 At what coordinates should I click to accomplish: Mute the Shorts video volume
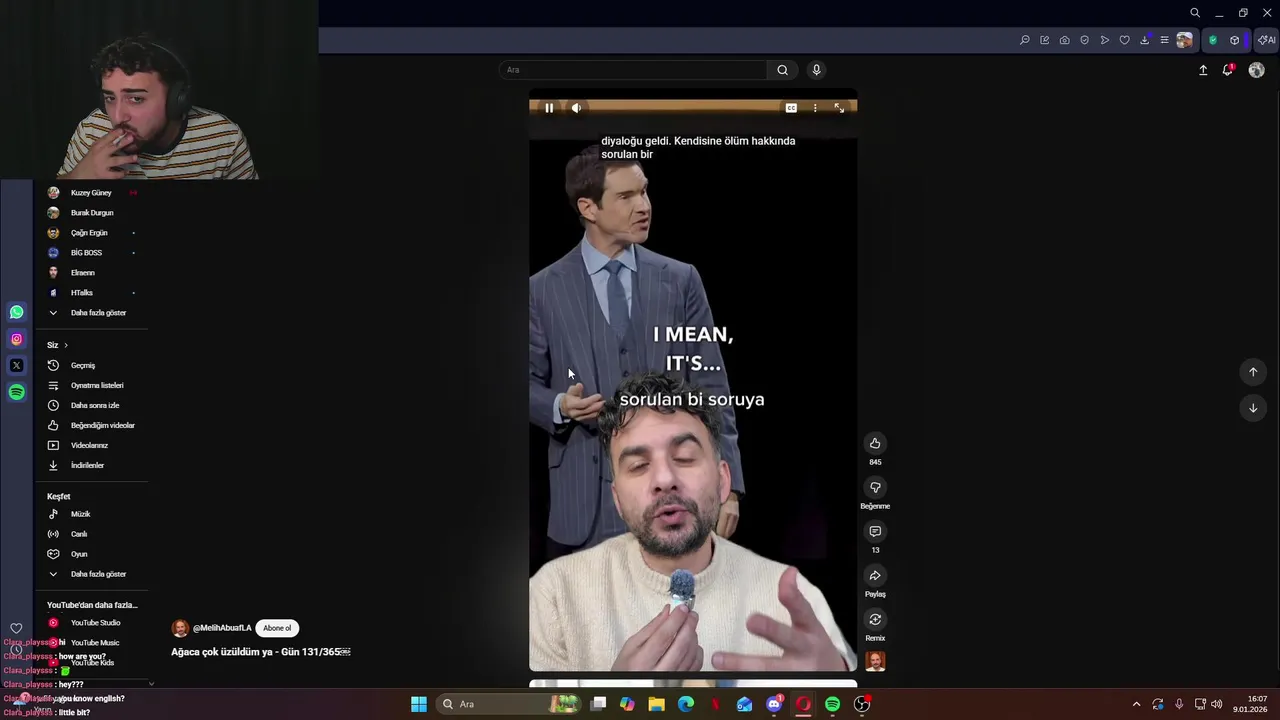576,108
